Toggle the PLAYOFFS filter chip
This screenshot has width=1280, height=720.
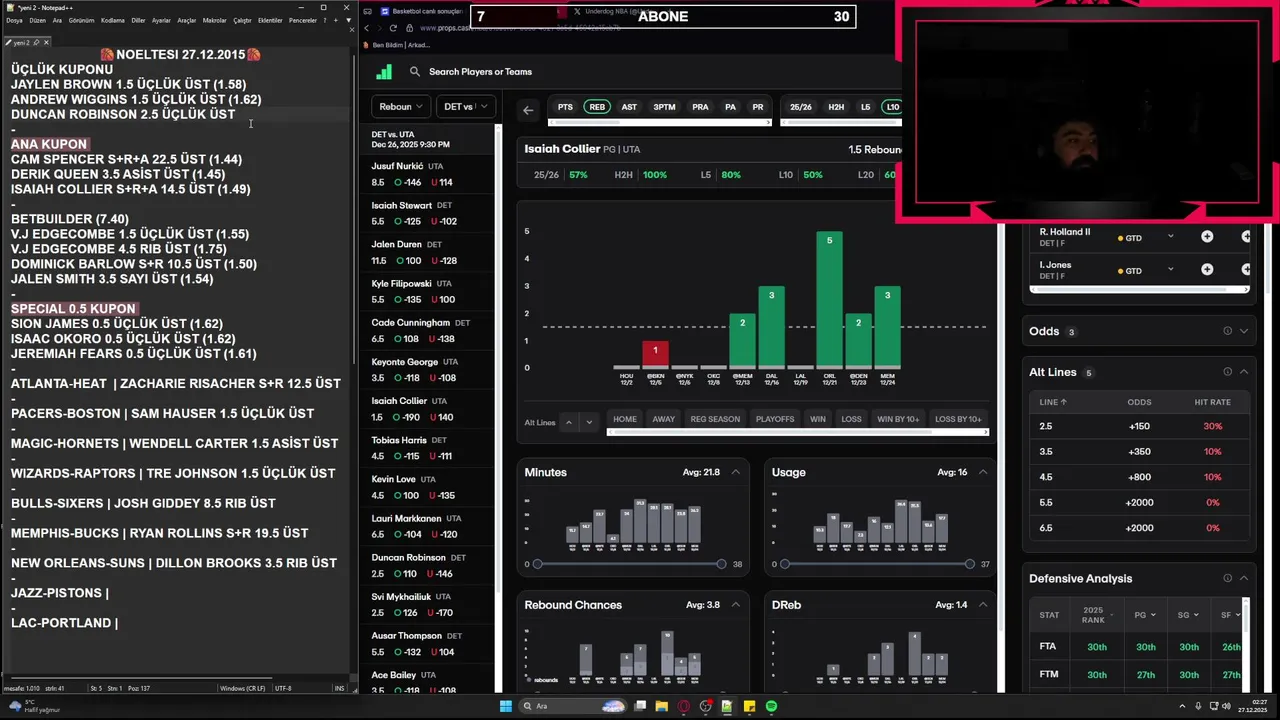coord(775,419)
